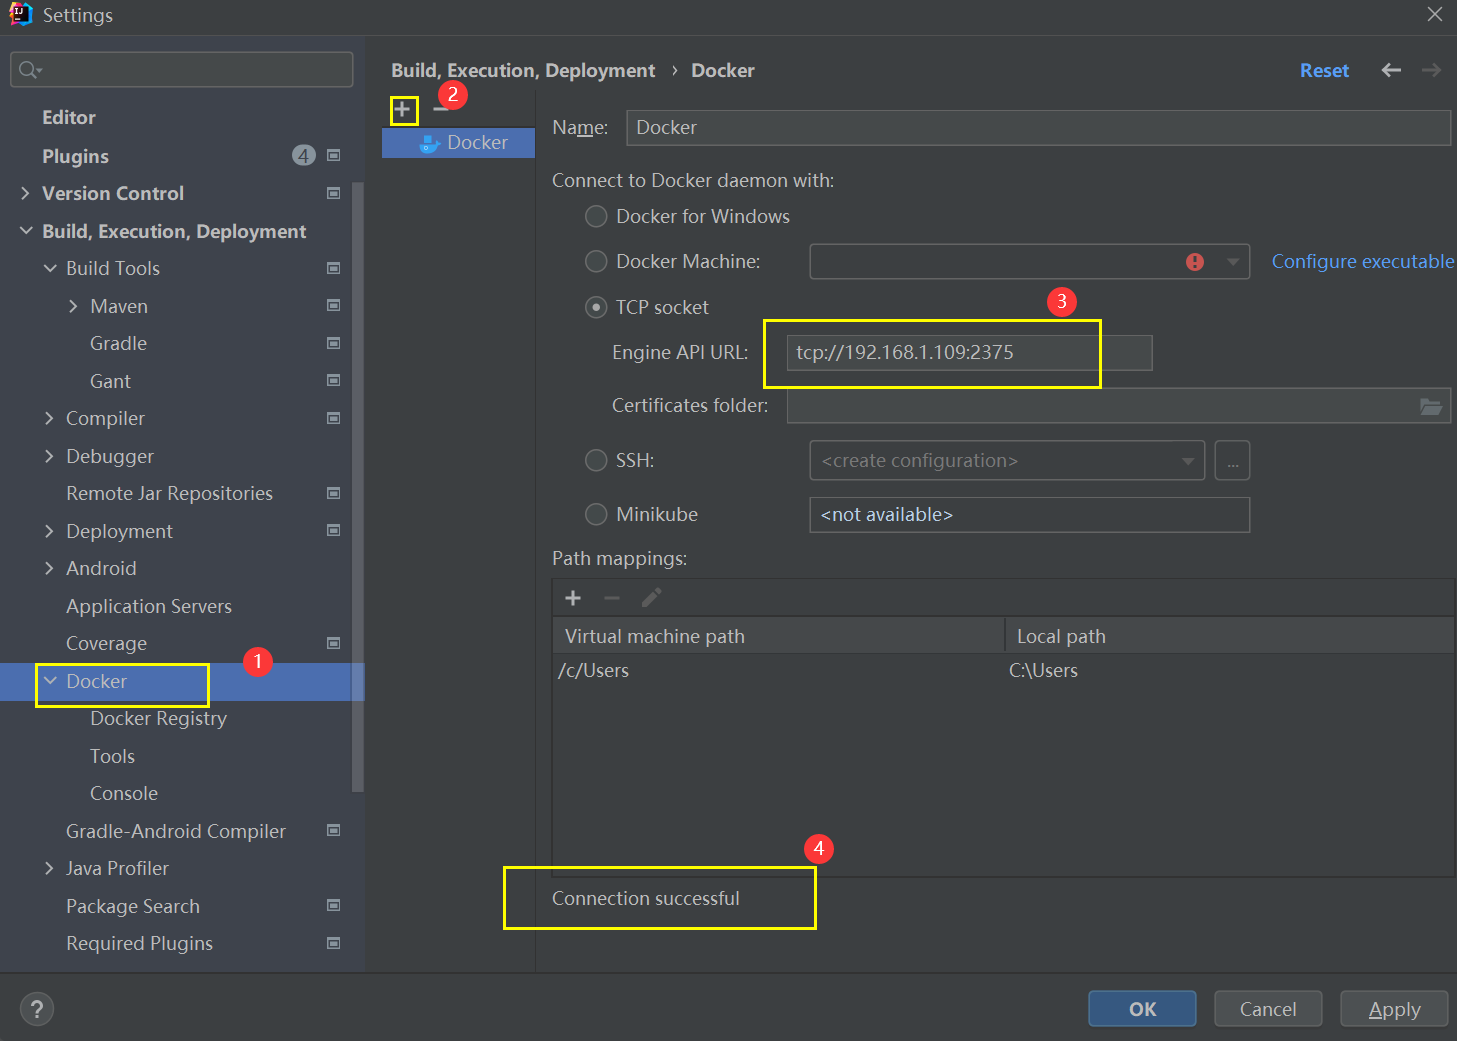
Task: Browse certificates folder via folder icon
Action: tap(1431, 406)
